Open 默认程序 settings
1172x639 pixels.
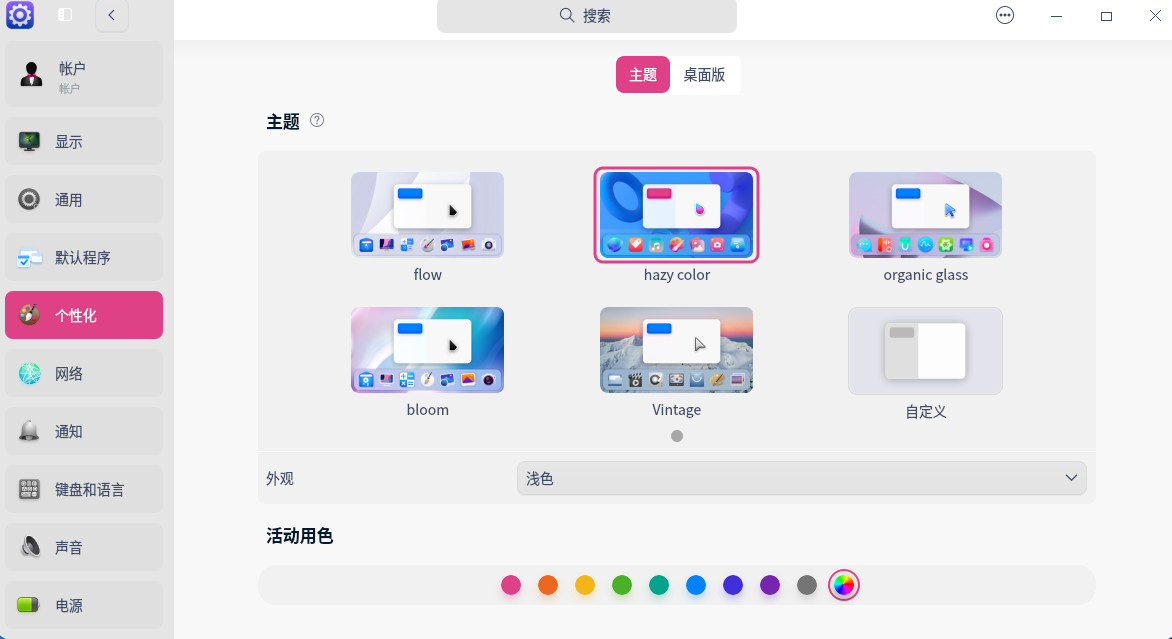[83, 257]
